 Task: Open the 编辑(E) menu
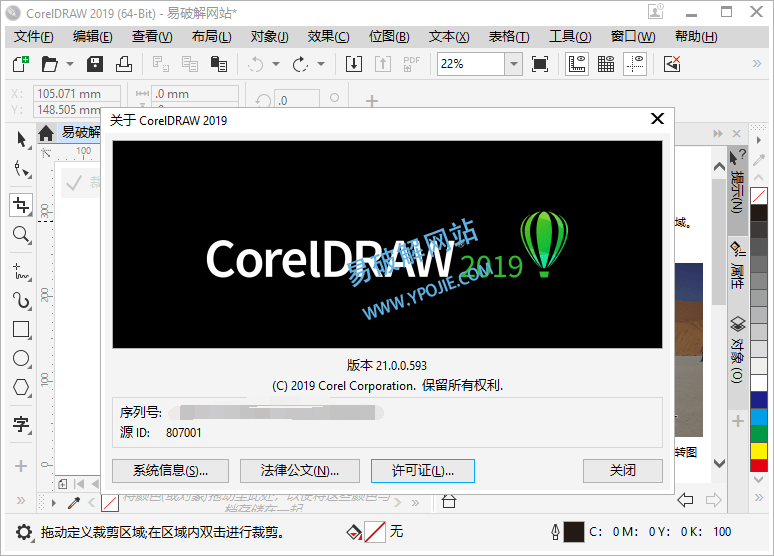click(92, 37)
